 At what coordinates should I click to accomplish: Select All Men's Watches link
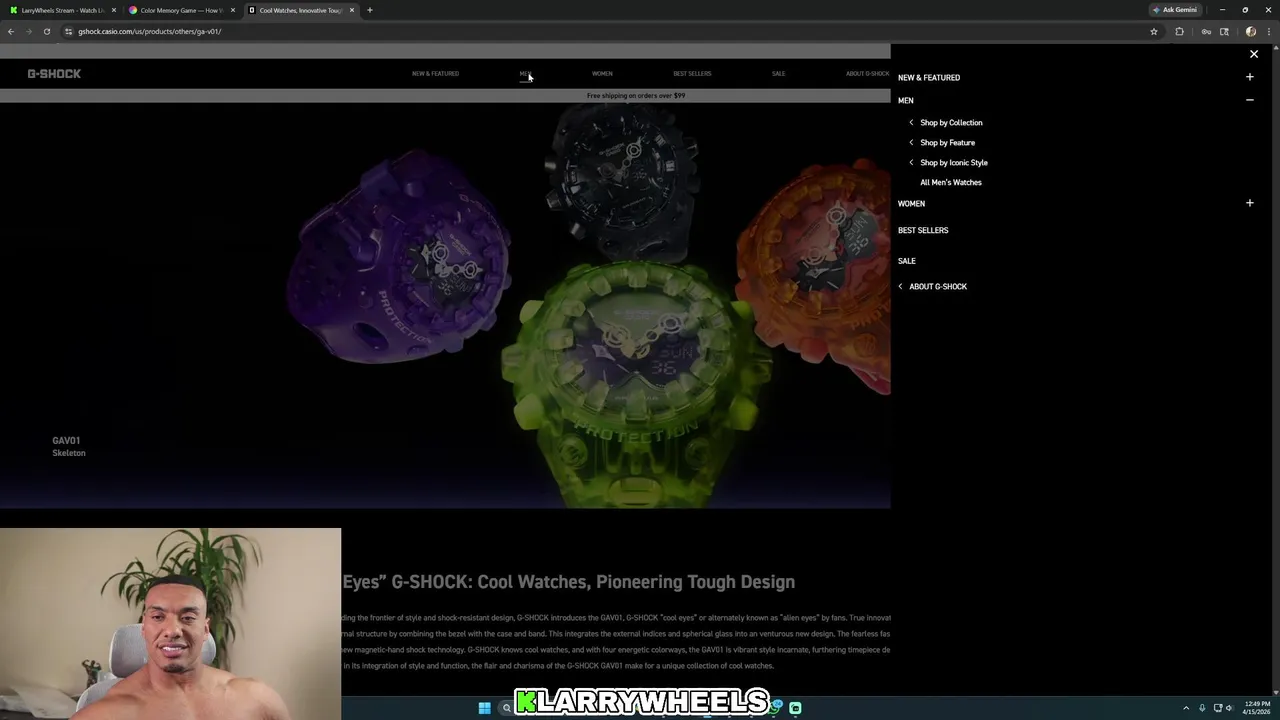pos(951,183)
